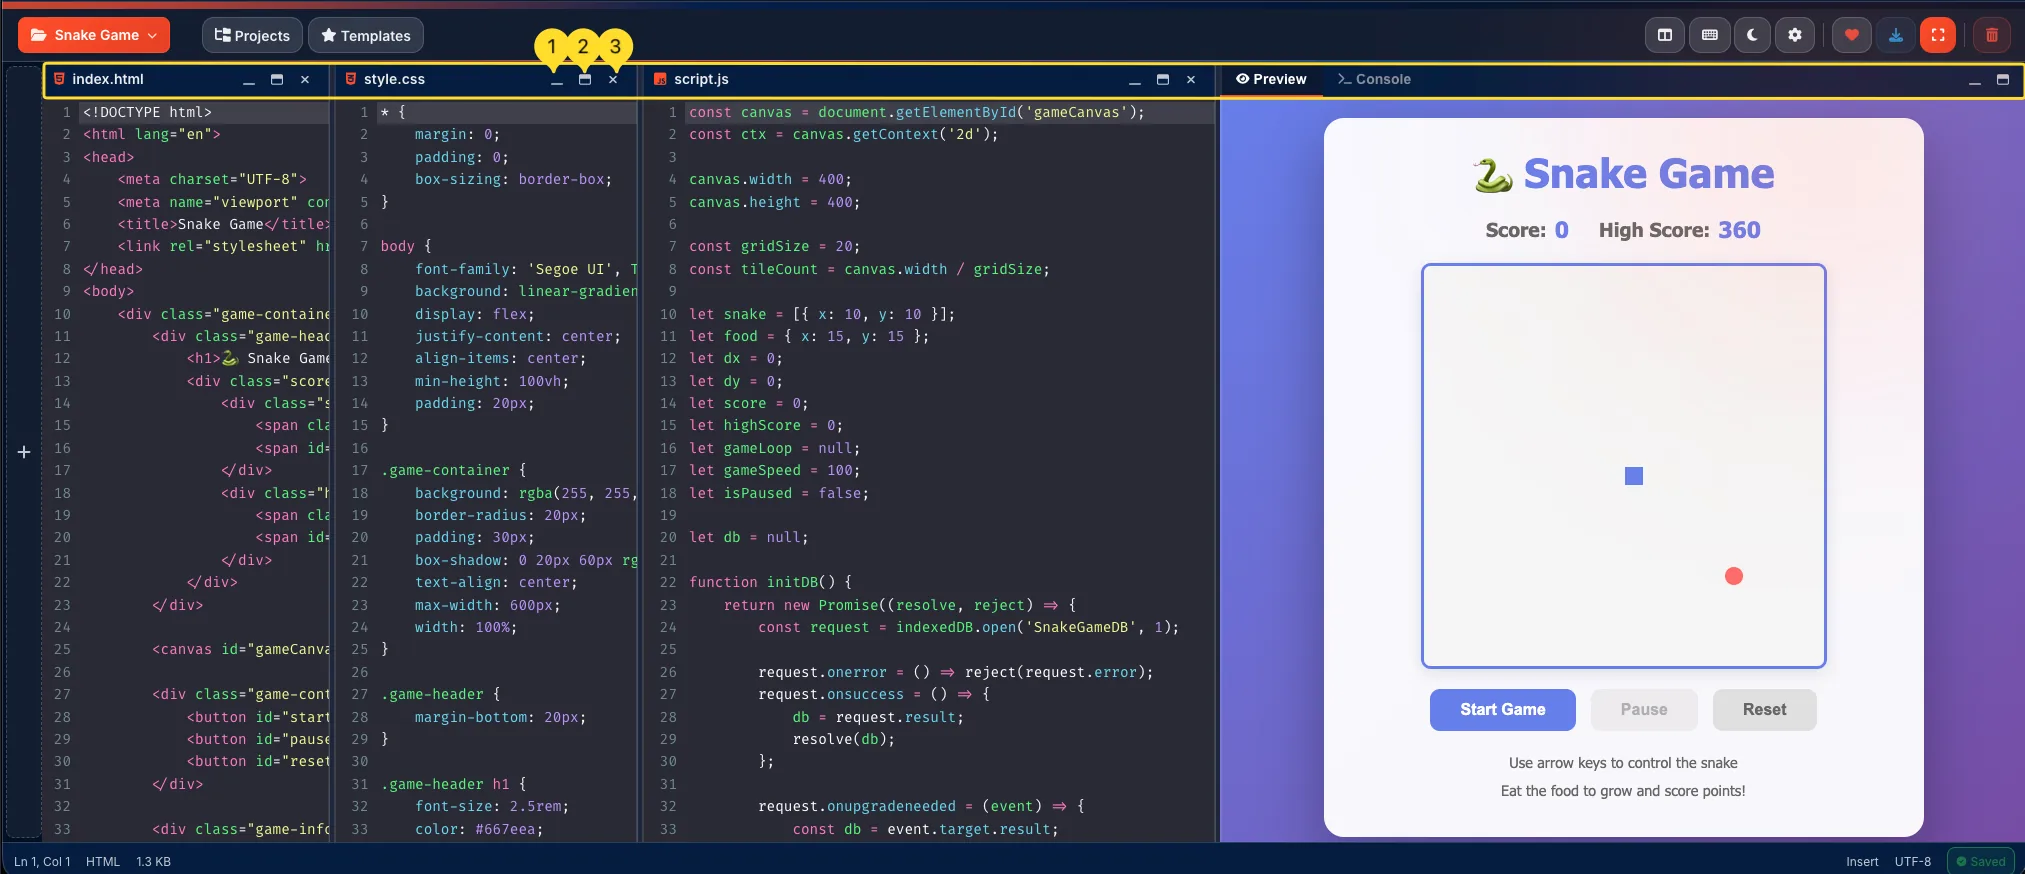The height and width of the screenshot is (874, 2025).
Task: Toggle dark mode with the moon icon
Action: click(1752, 35)
